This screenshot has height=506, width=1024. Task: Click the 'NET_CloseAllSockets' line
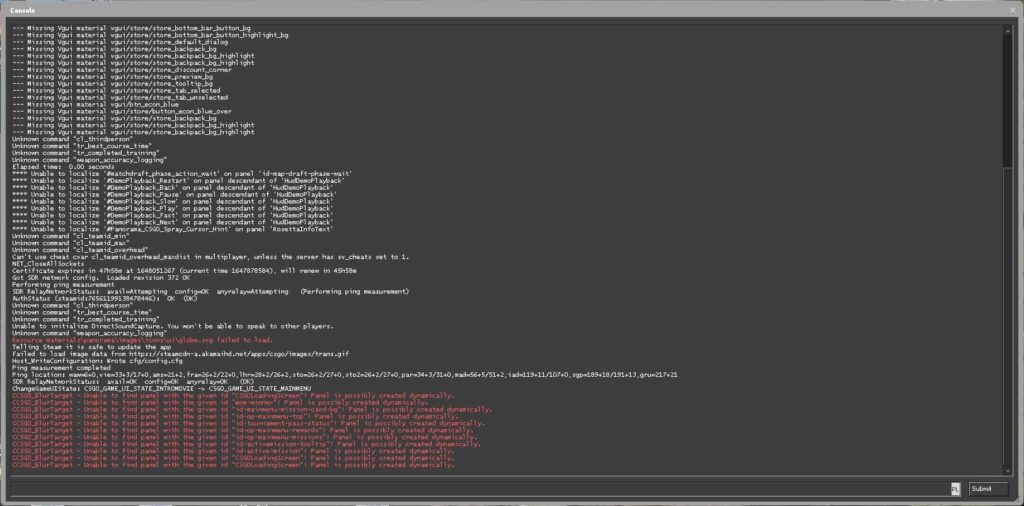tap(48, 264)
